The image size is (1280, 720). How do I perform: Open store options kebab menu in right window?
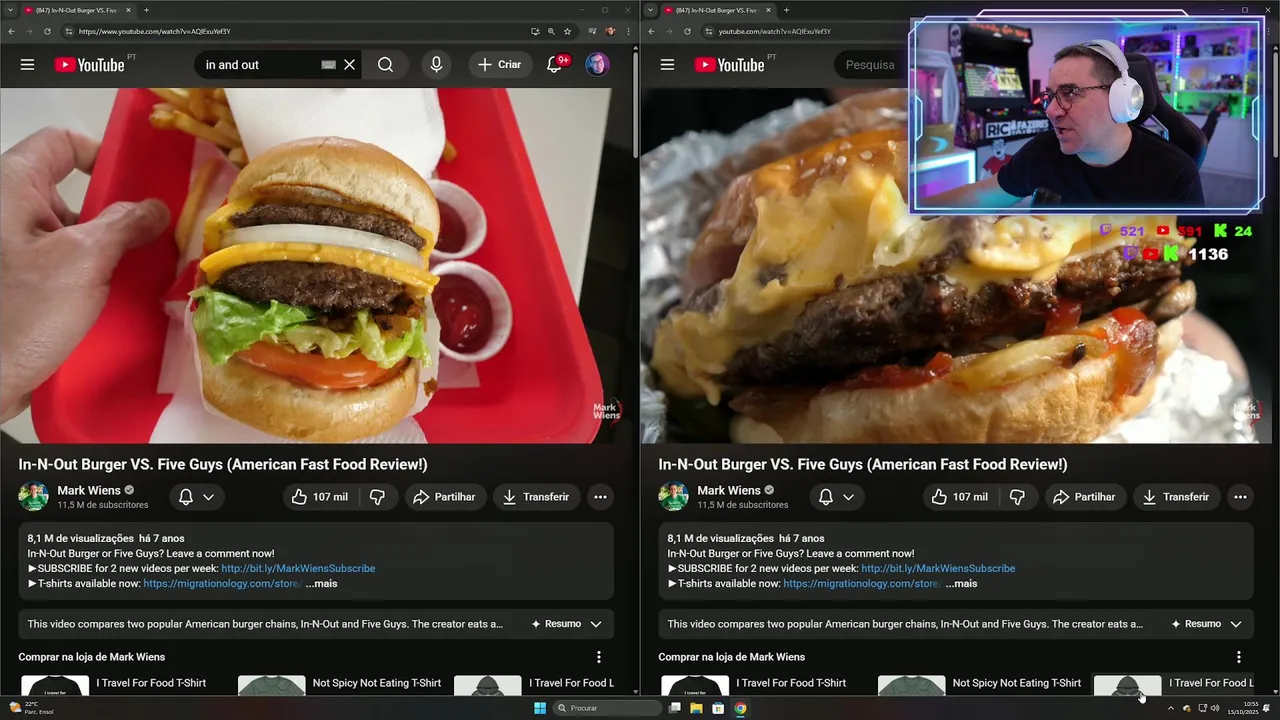point(1239,657)
